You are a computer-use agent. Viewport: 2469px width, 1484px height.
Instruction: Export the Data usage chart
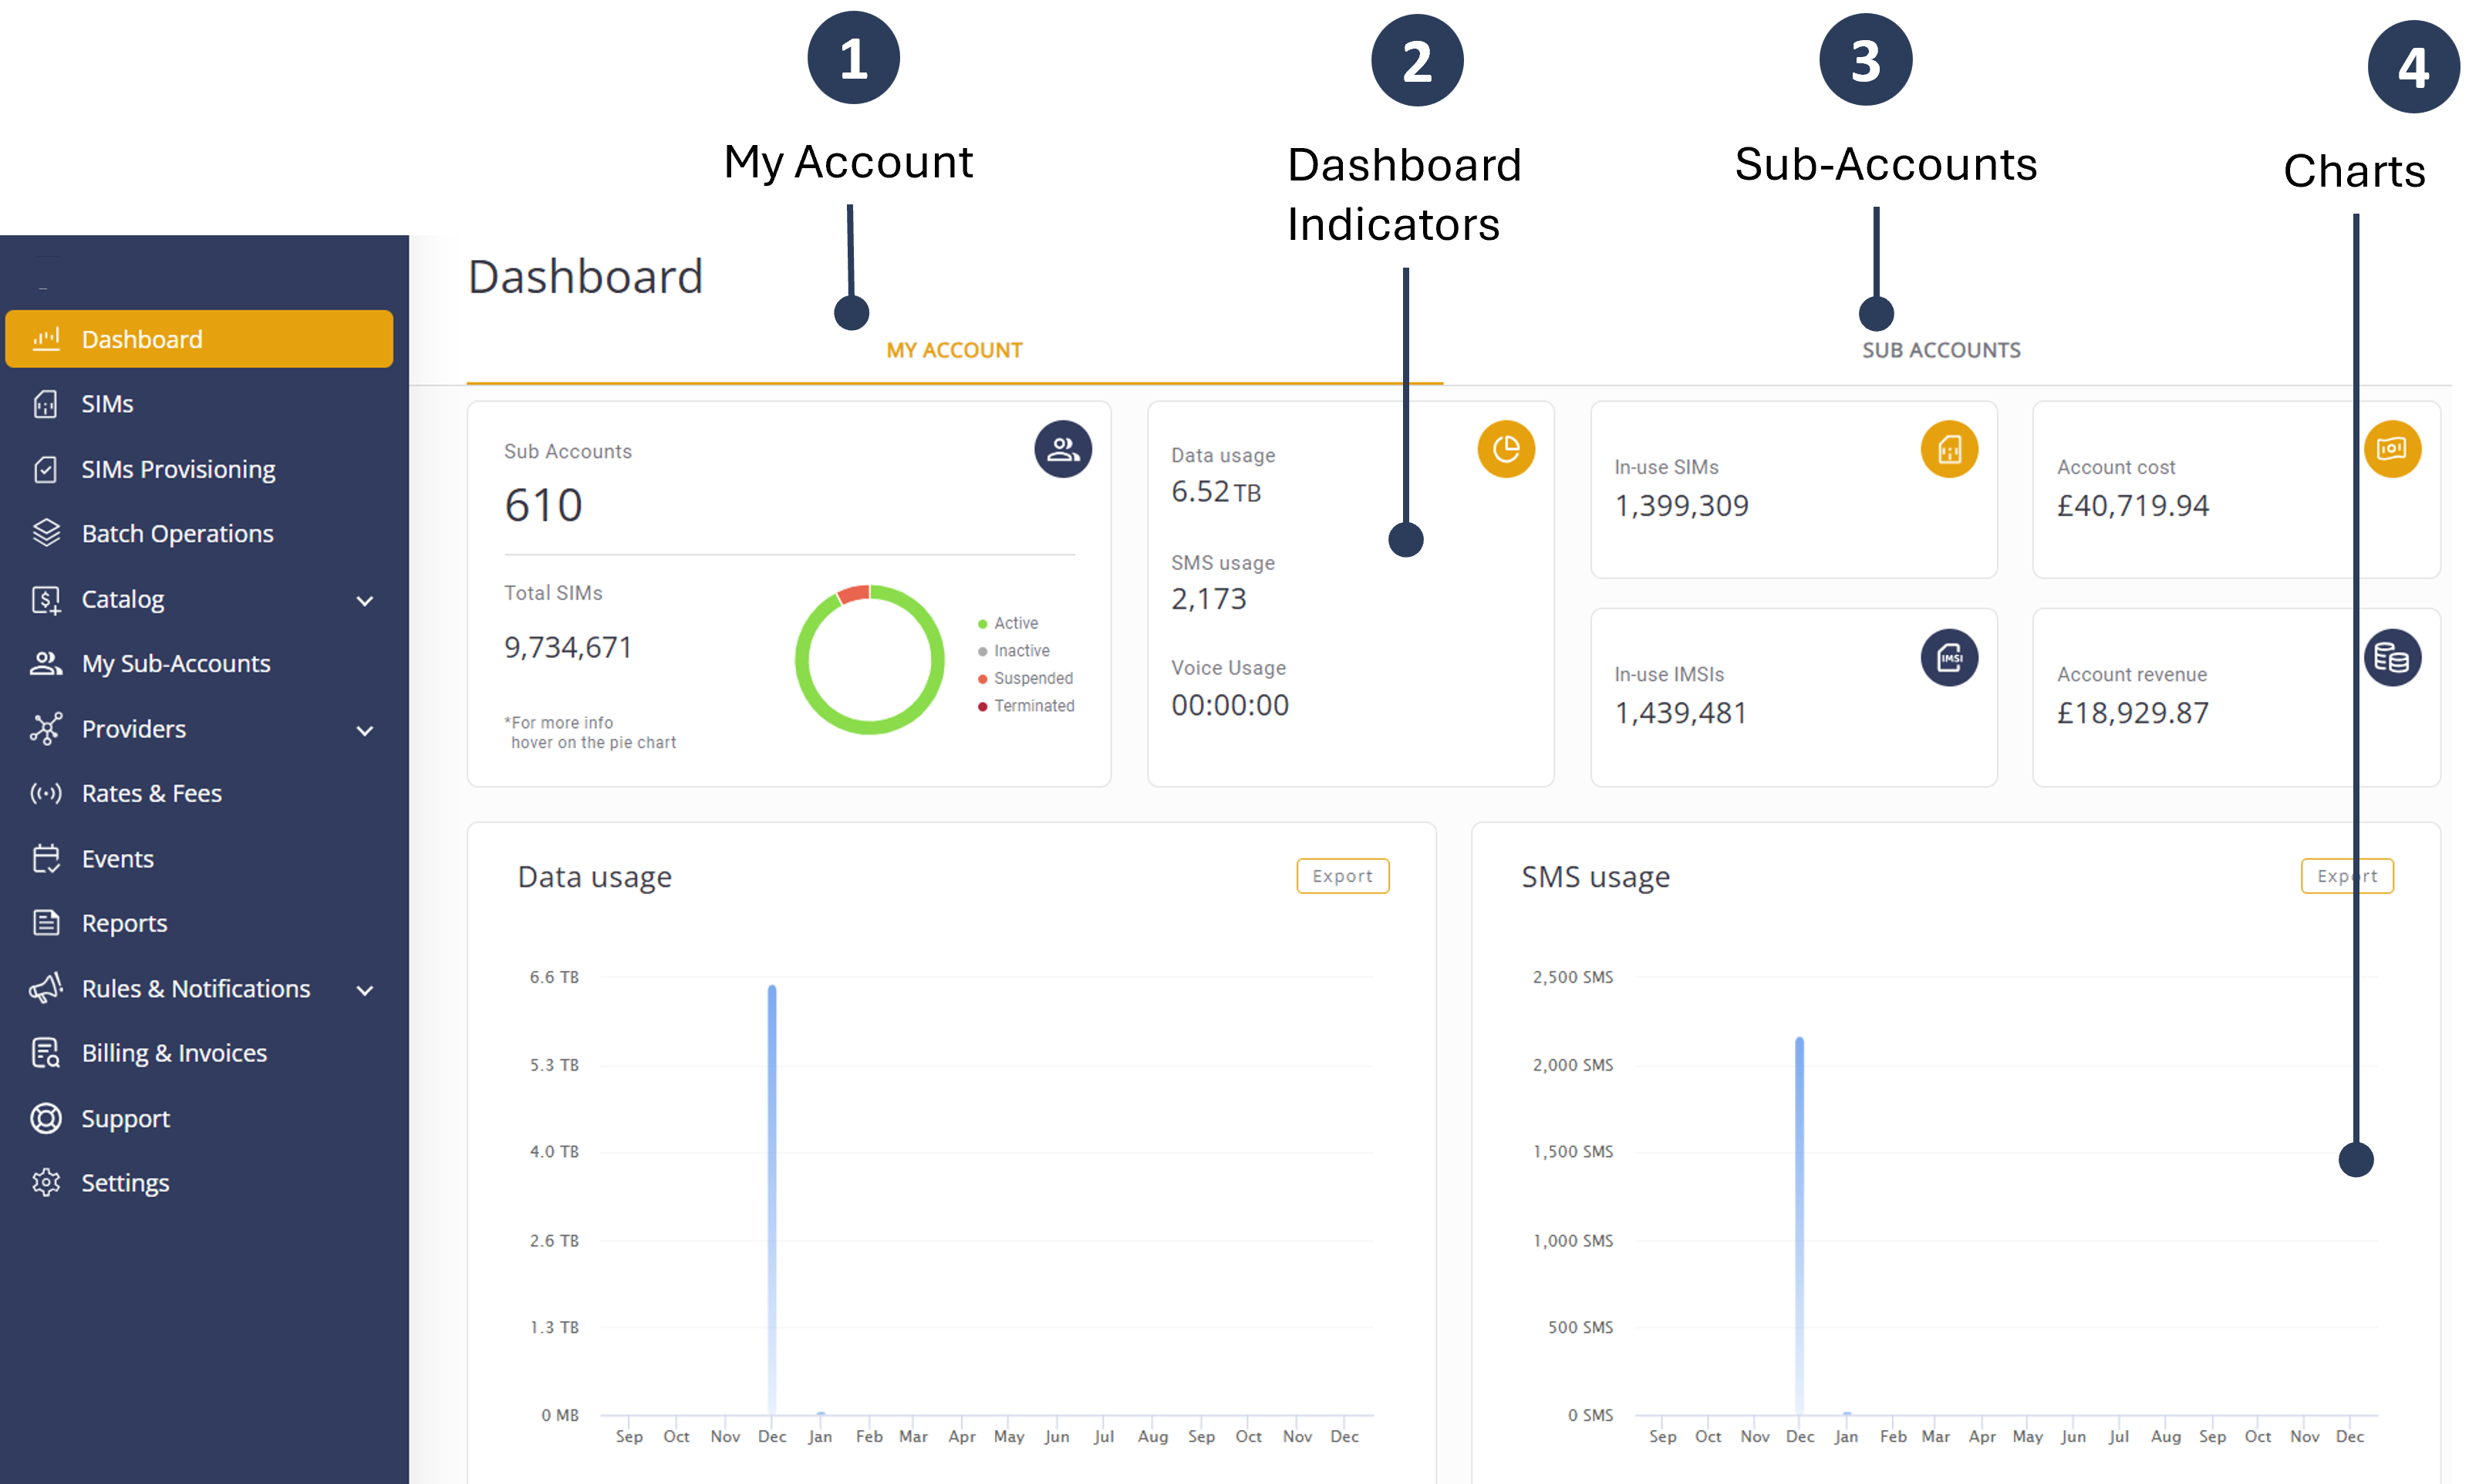pyautogui.click(x=1342, y=876)
